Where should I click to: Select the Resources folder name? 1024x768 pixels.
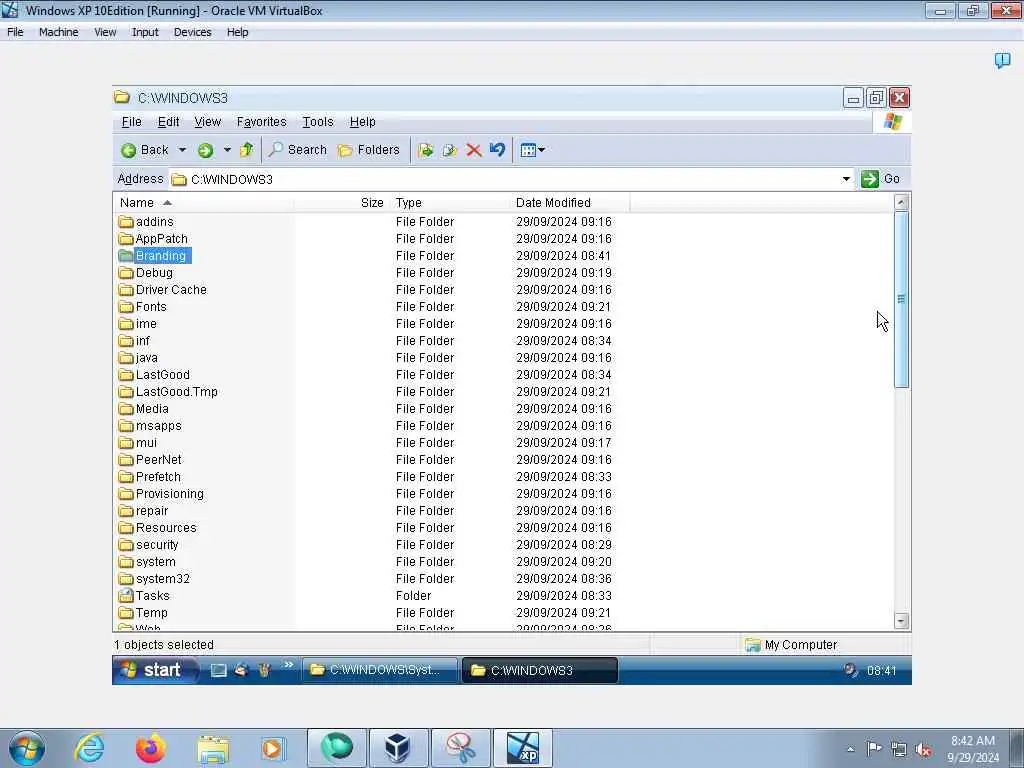[x=166, y=528]
